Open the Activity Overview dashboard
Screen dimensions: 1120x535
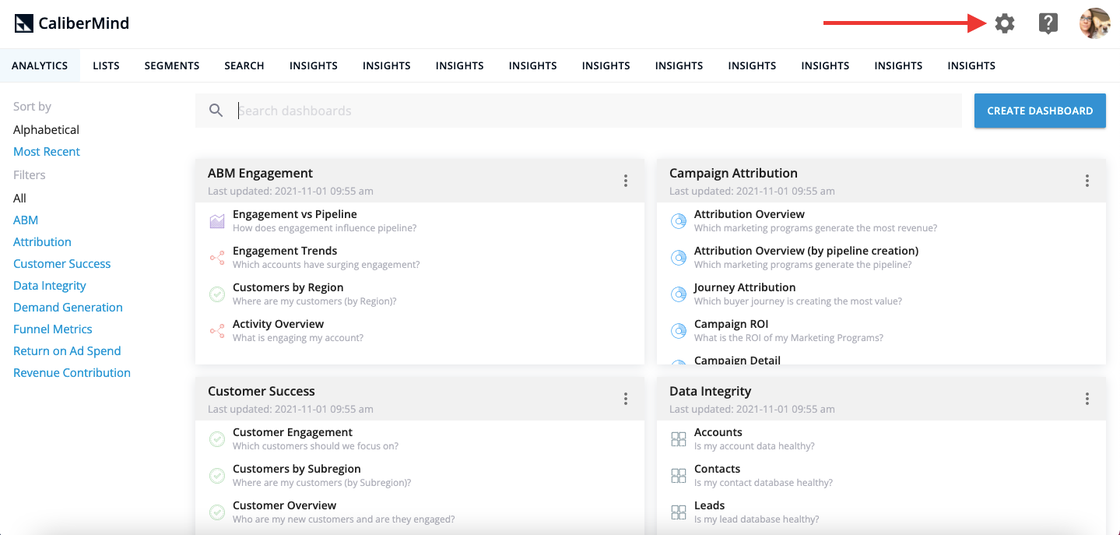[278, 324]
